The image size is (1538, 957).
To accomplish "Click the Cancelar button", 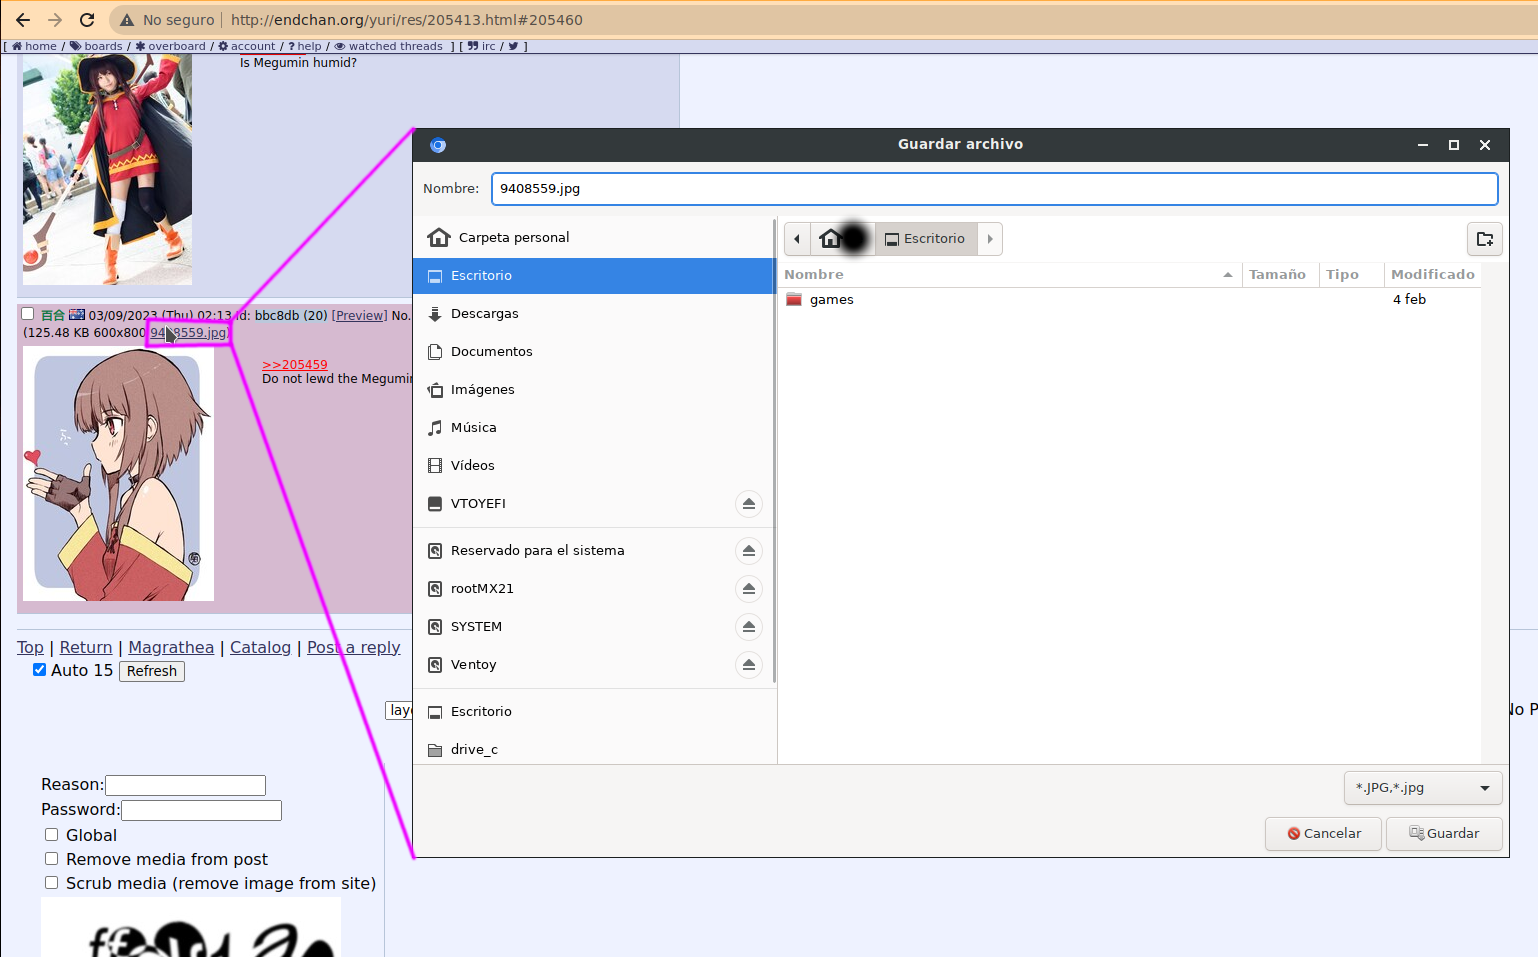I will coord(1323,834).
